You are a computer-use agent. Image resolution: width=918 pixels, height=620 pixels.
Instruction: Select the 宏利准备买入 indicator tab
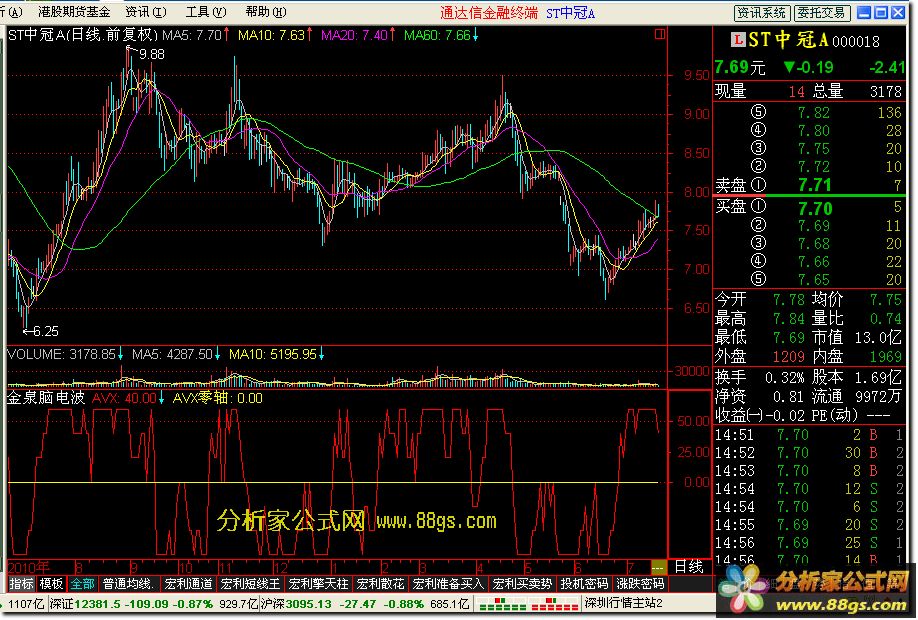[448, 584]
